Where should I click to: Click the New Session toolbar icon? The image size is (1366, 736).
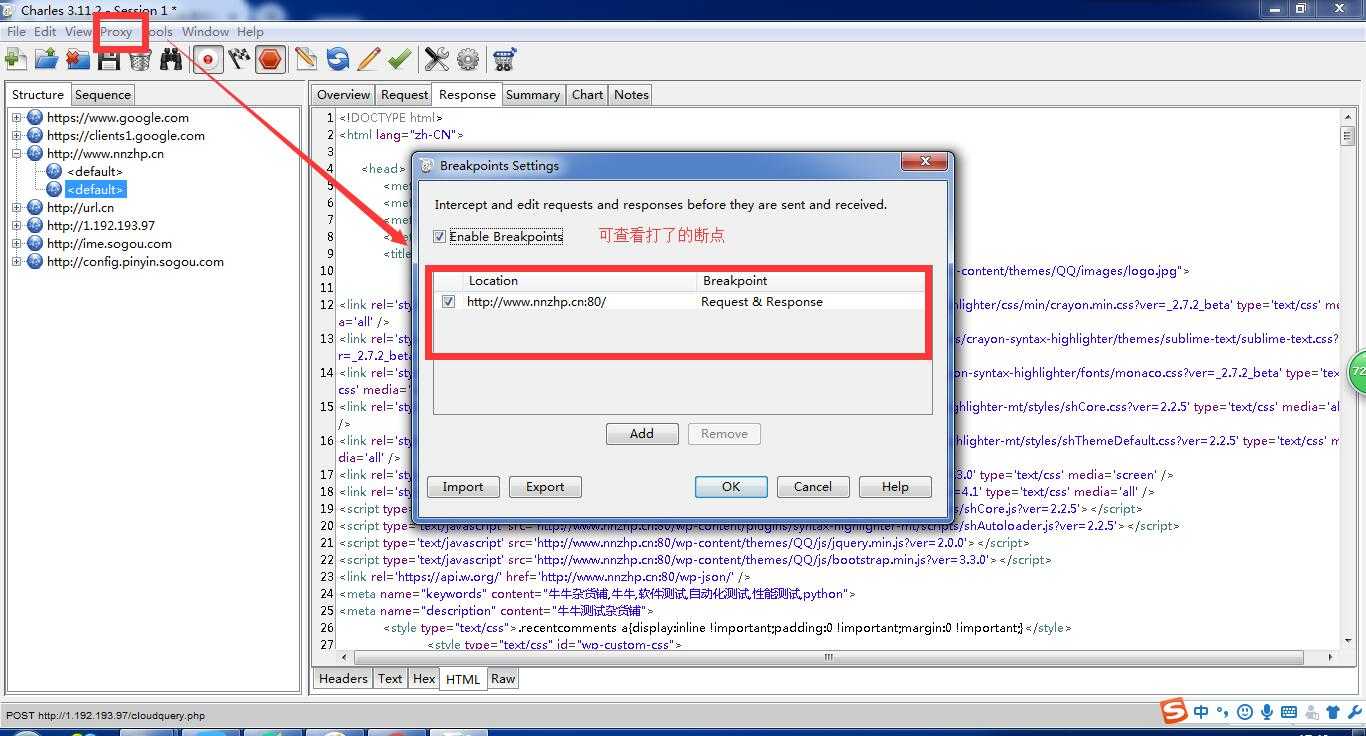[15, 60]
